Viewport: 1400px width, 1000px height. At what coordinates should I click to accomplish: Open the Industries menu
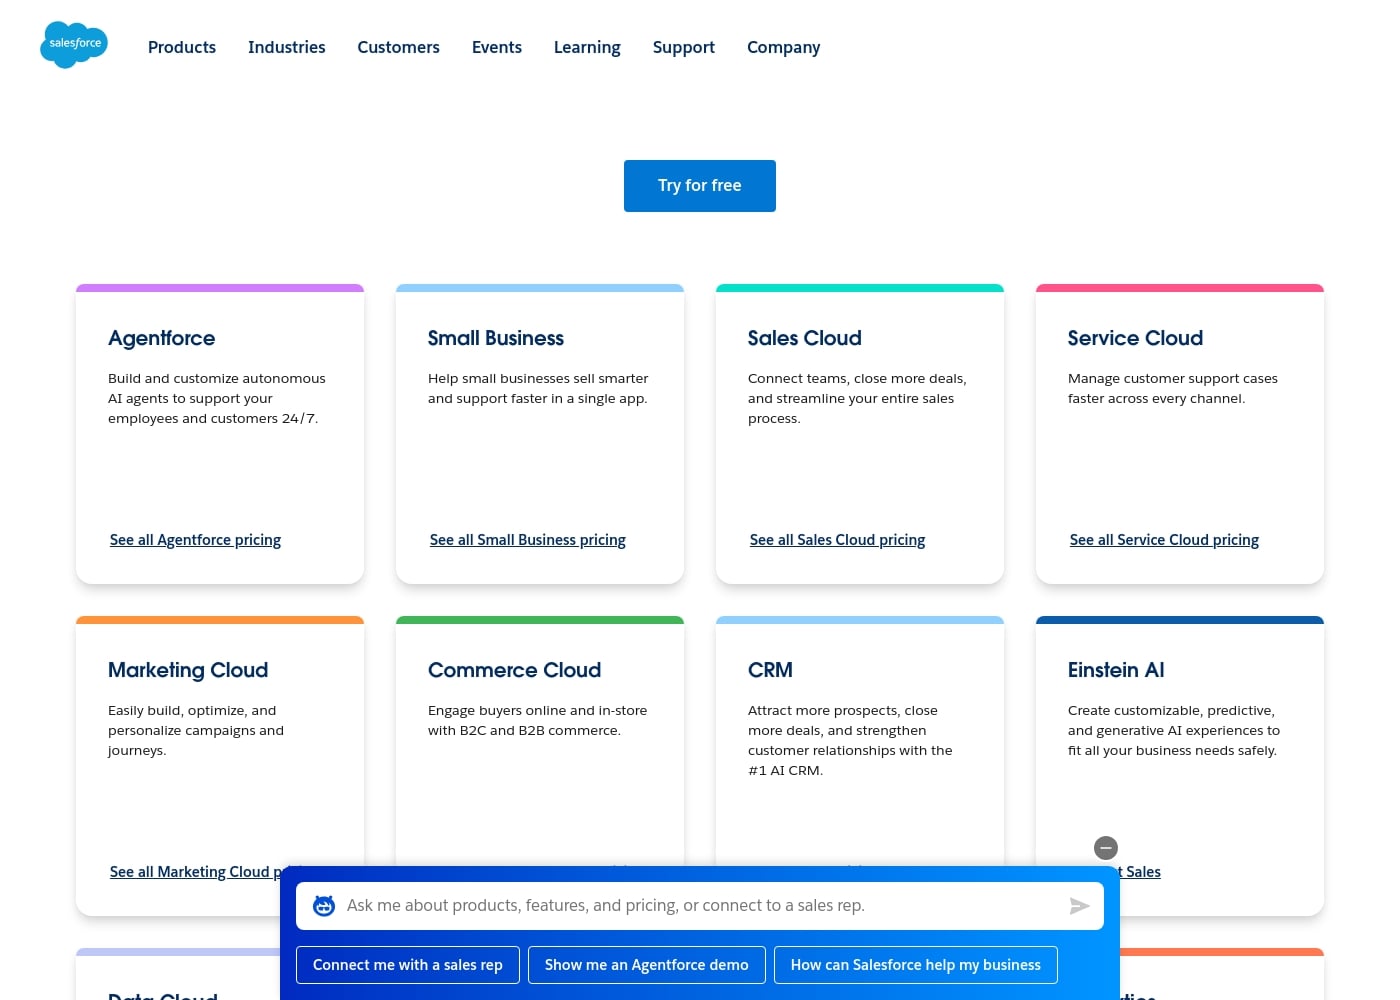click(287, 47)
